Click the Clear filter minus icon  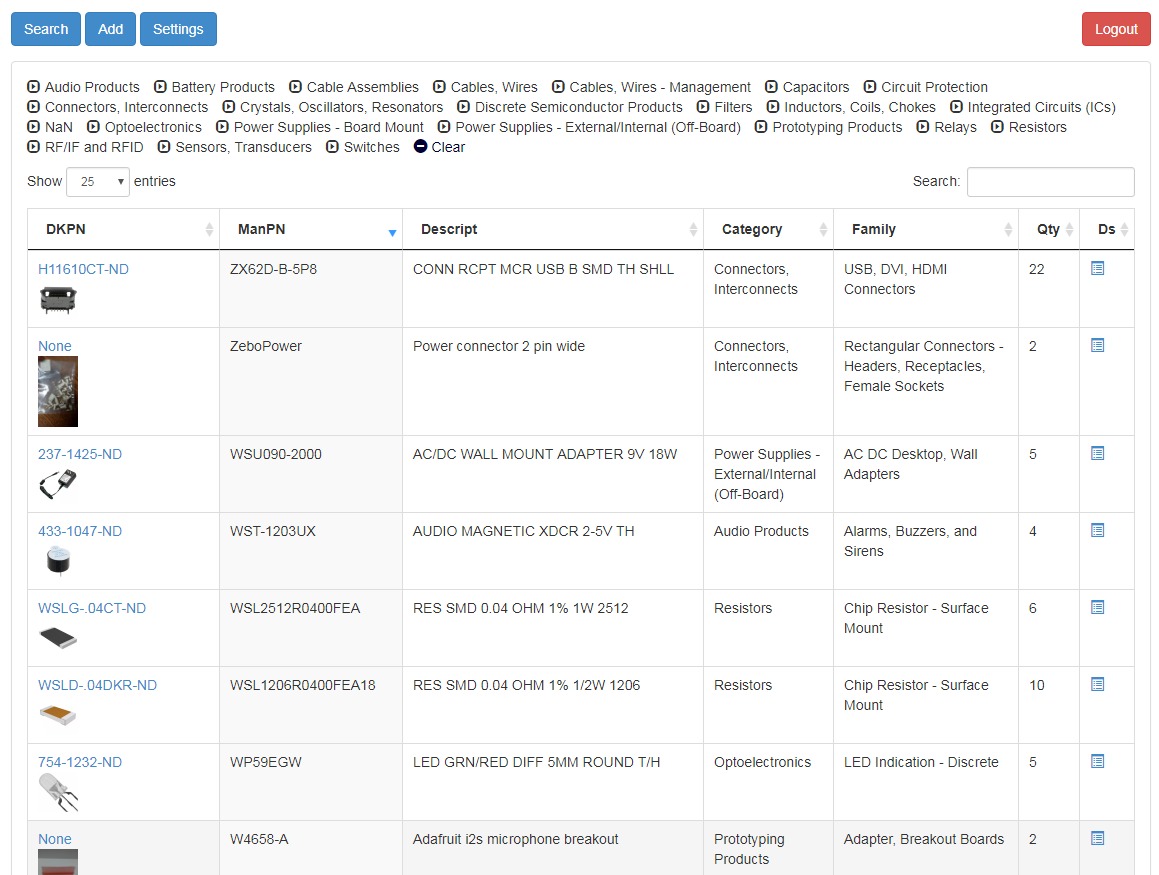[x=421, y=147]
